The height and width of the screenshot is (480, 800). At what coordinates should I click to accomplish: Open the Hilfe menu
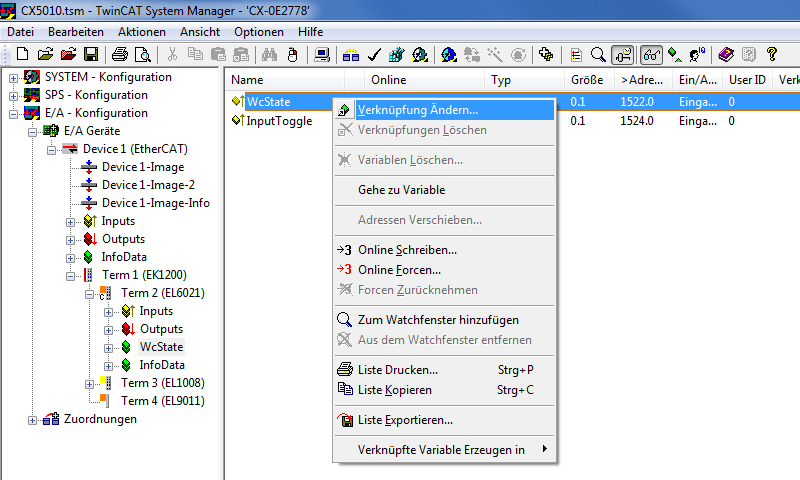pos(310,32)
